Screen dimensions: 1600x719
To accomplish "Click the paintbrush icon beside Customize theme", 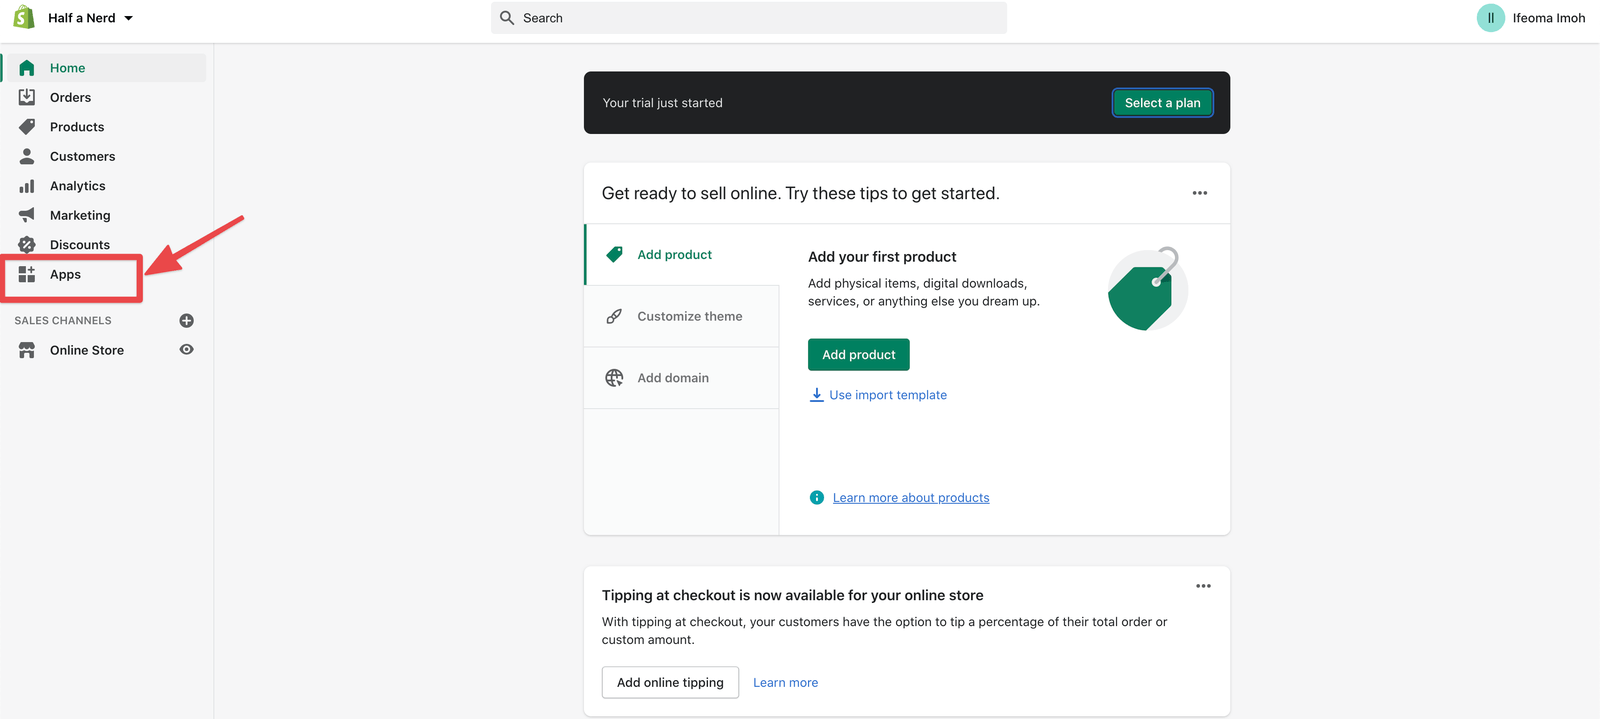I will tap(614, 316).
